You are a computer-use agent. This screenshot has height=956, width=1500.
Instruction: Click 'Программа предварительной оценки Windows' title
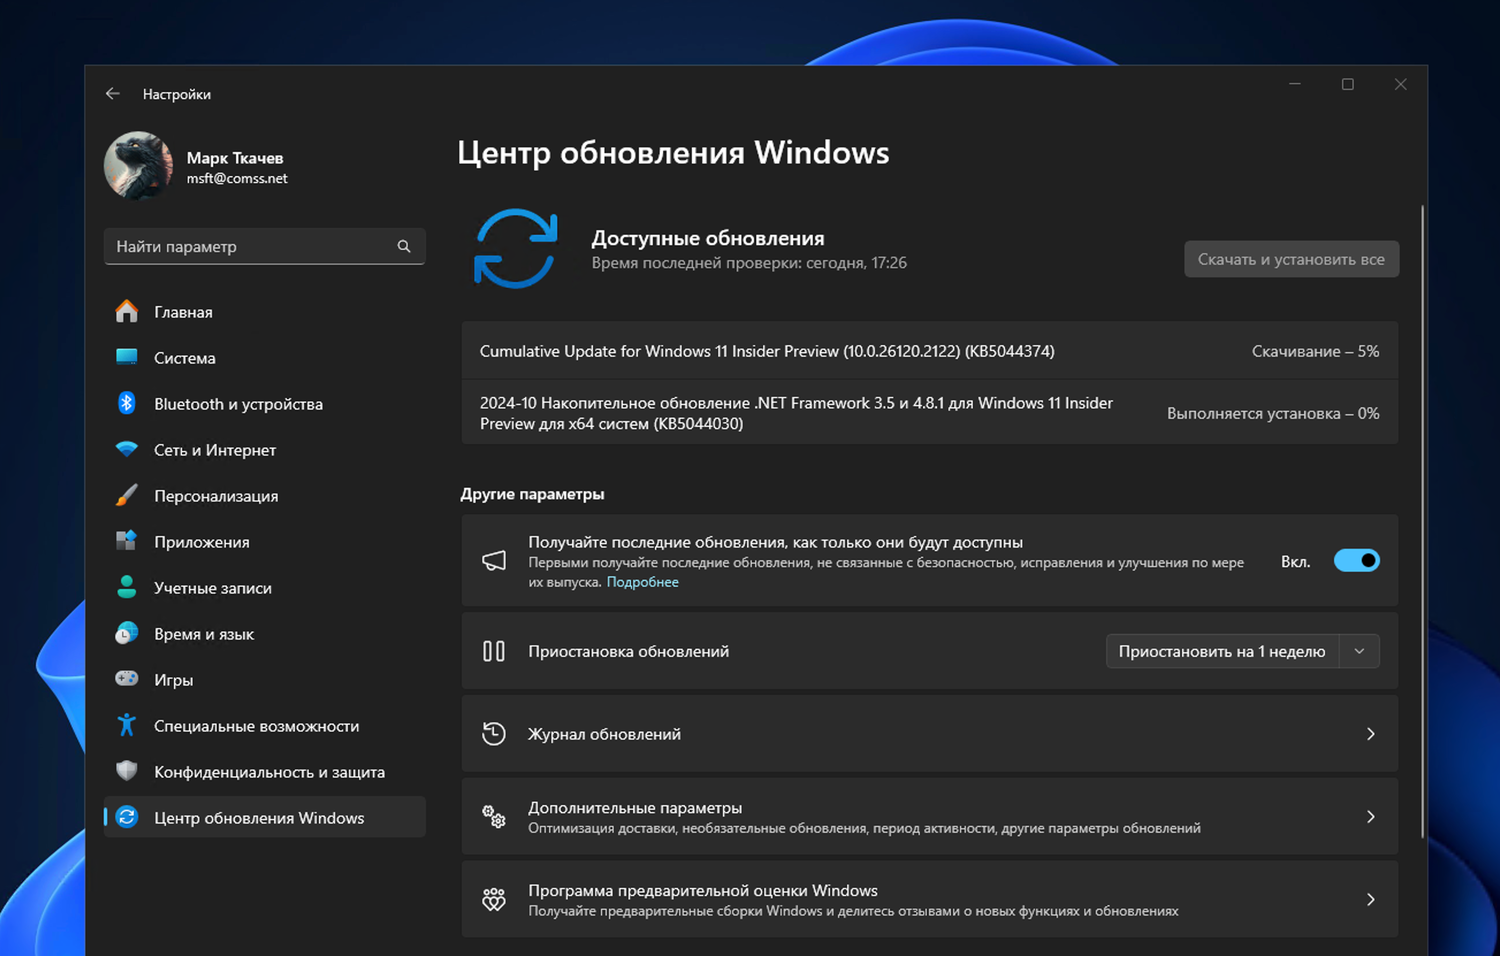click(x=703, y=891)
